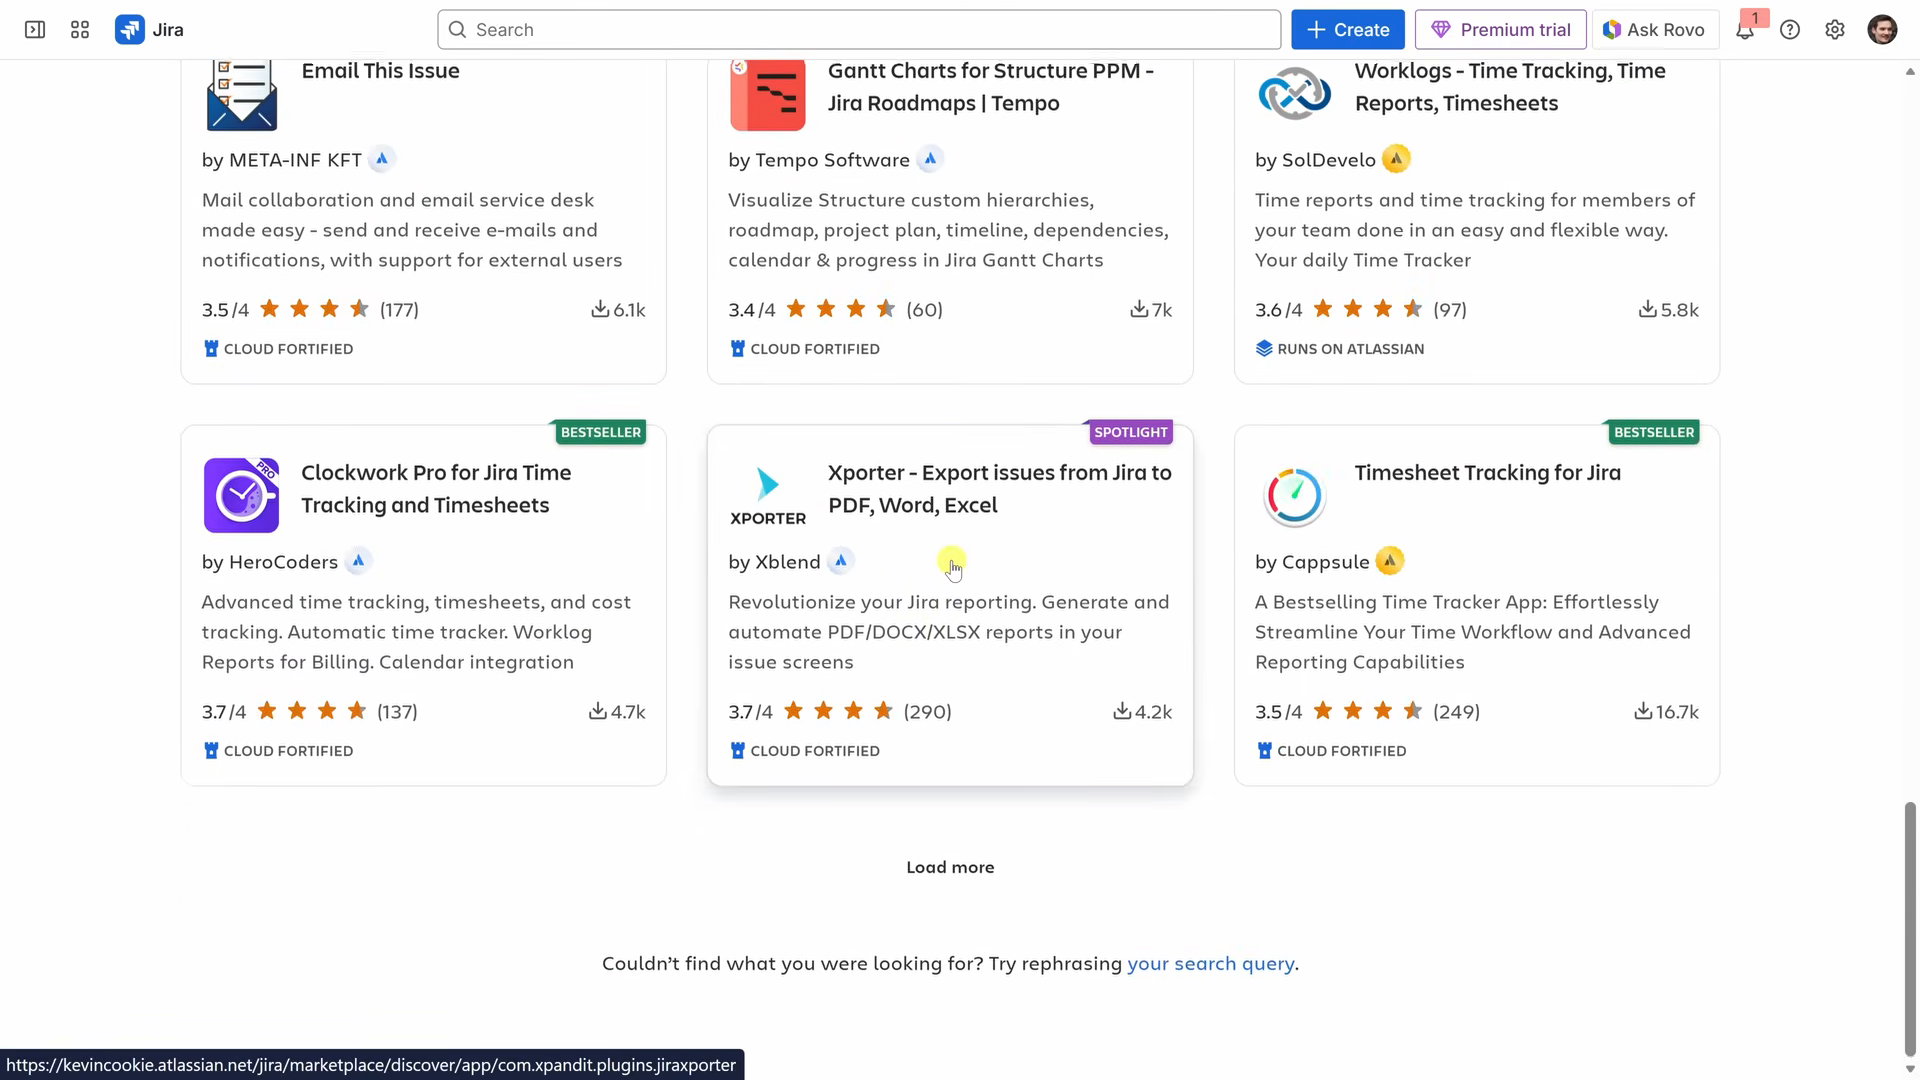Click the (60) review count
1920x1080 pixels.
pos(924,310)
